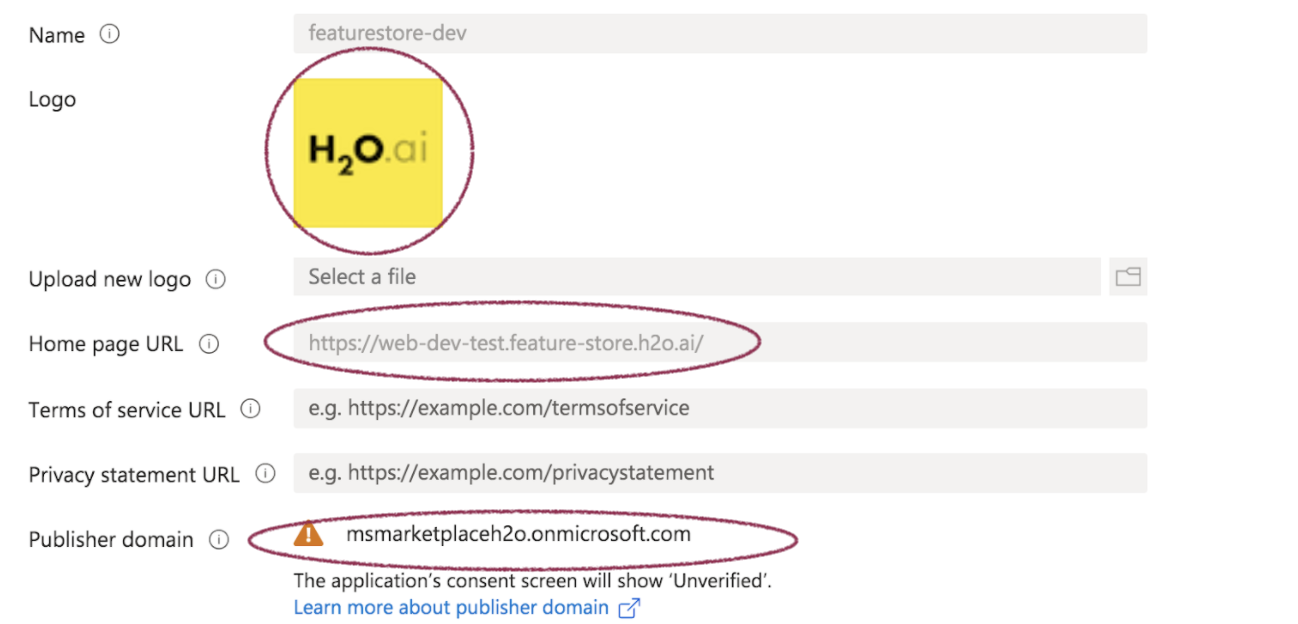
Task: Click the Home page URL text field
Action: coord(720,343)
